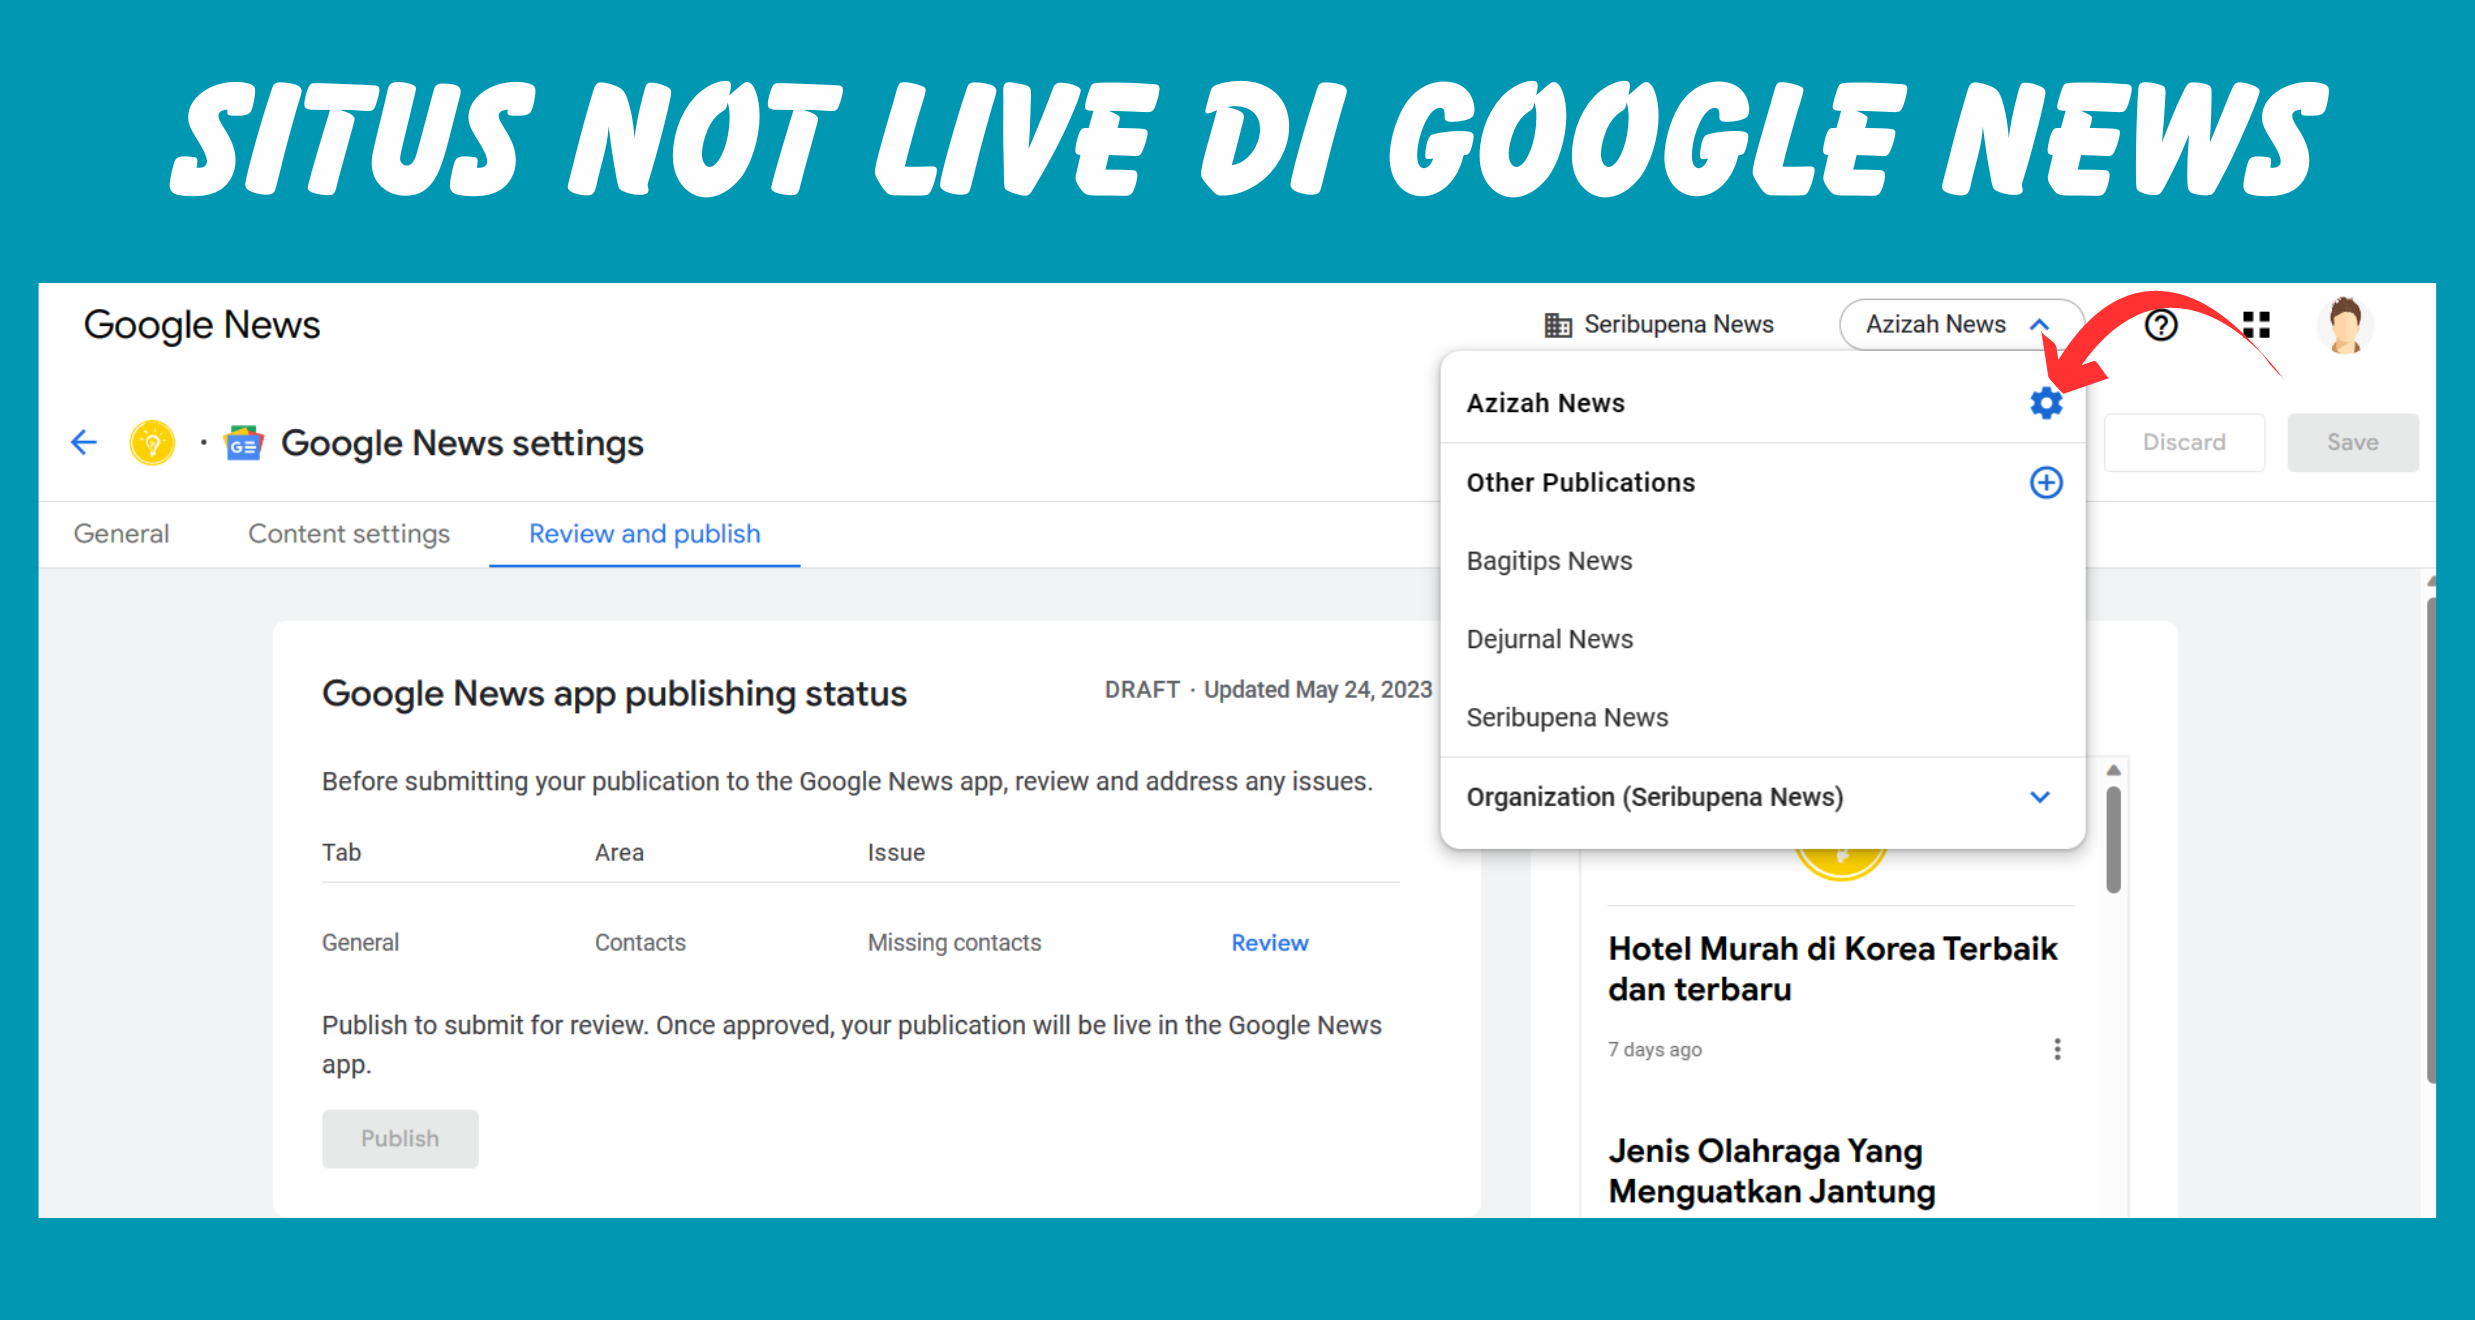Click the DRAFT status label
The height and width of the screenshot is (1320, 2475).
coord(1142,690)
